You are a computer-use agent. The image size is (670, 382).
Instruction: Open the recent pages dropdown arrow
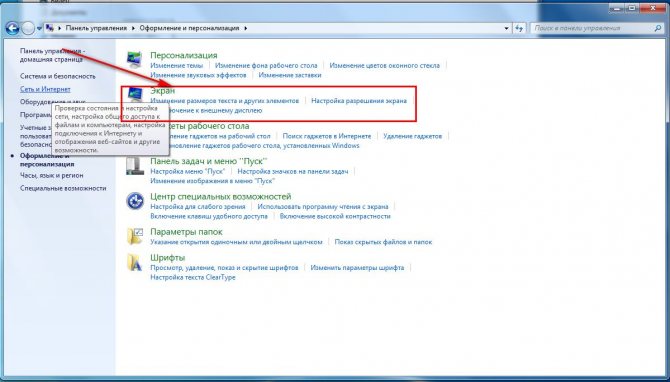(39, 29)
